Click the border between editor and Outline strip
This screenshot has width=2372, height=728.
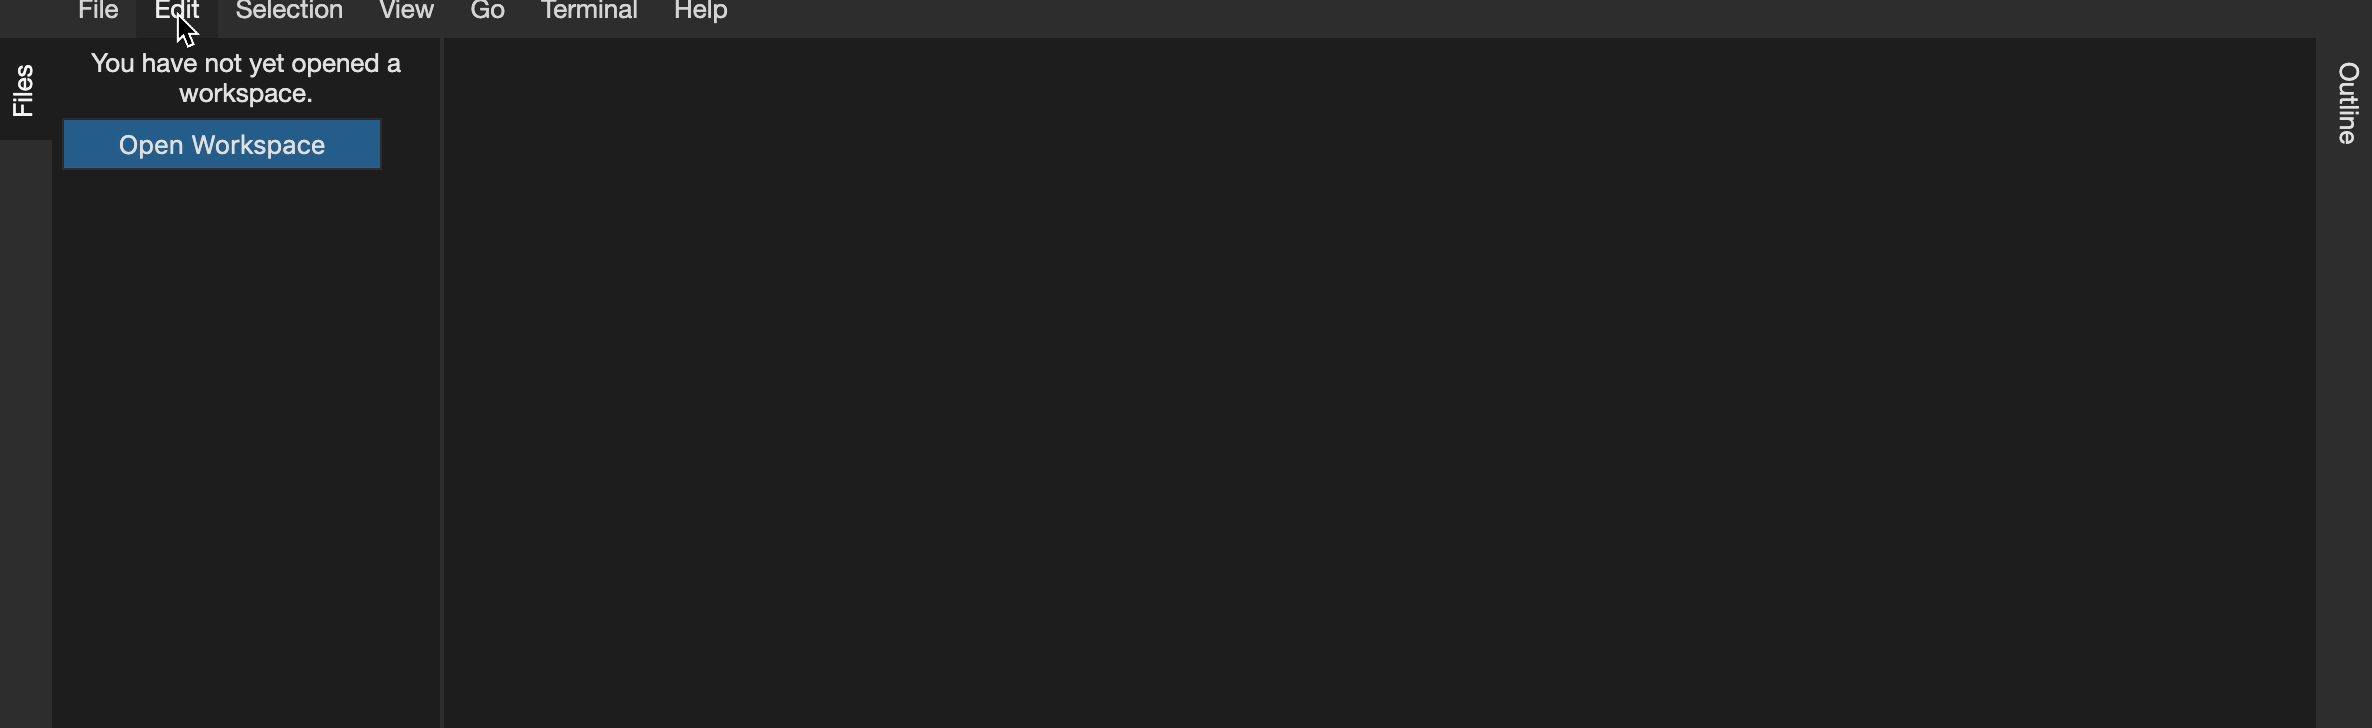[2317, 383]
